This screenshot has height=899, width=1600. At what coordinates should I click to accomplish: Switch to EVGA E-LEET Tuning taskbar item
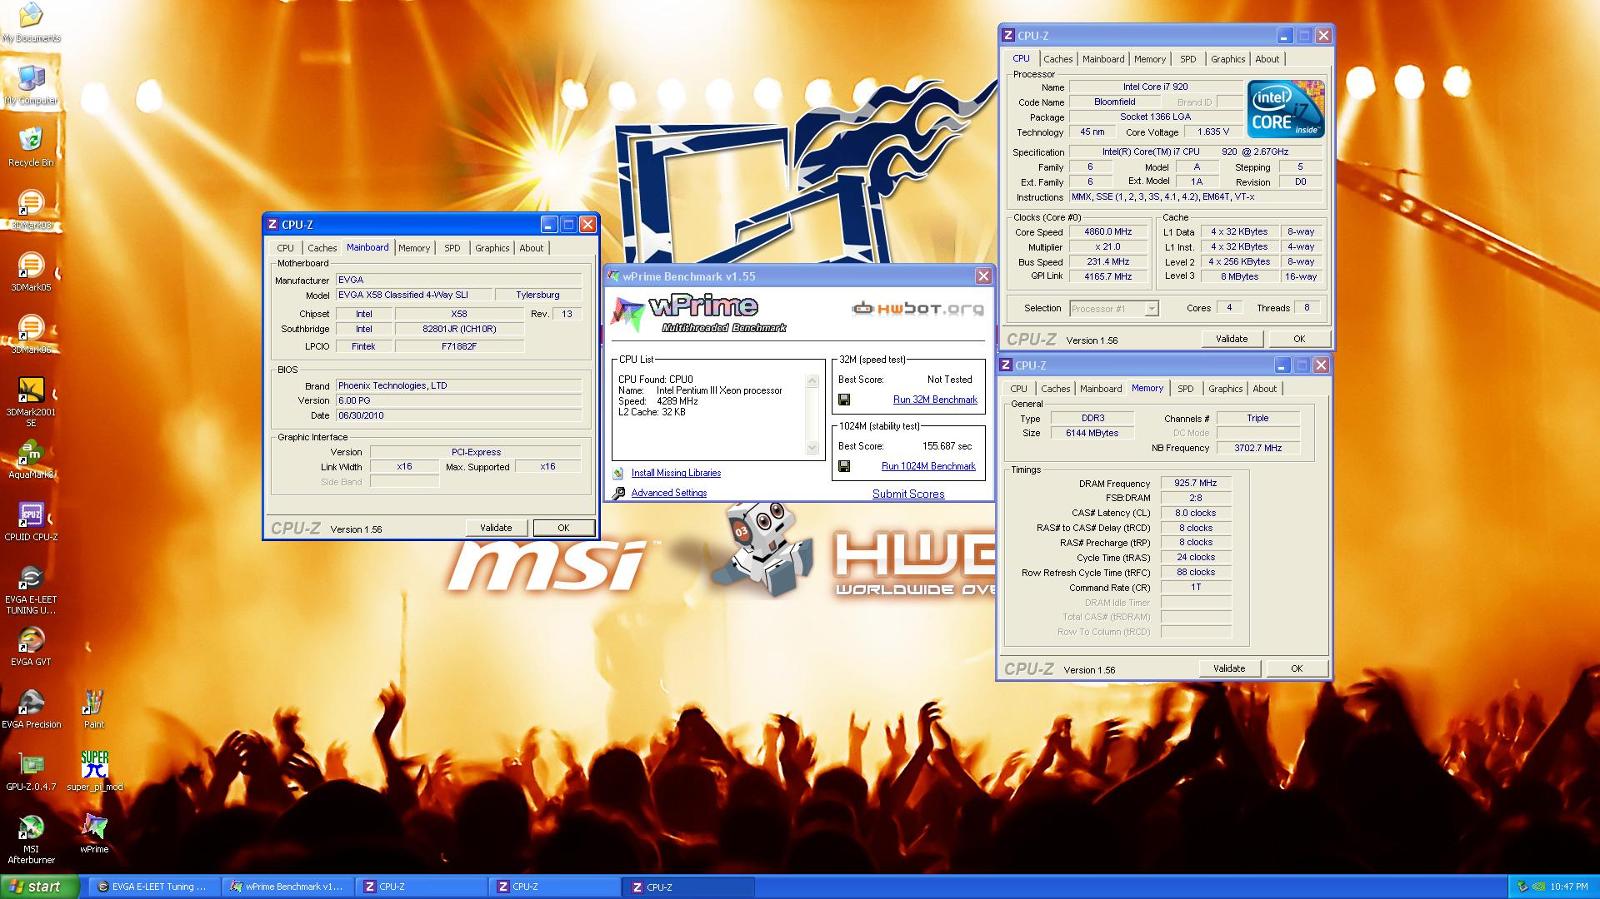153,887
